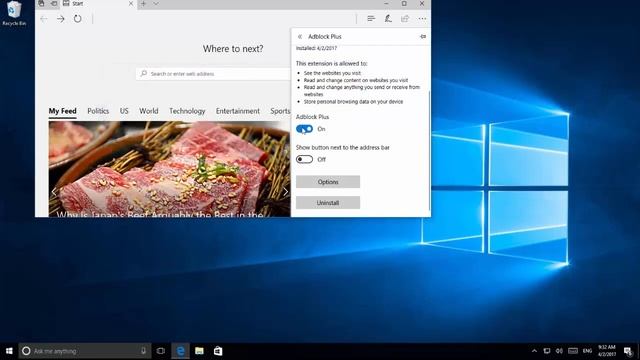The width and height of the screenshot is (640, 360).
Task: Open the tabs you've set aside icon
Action: [x=41, y=4]
